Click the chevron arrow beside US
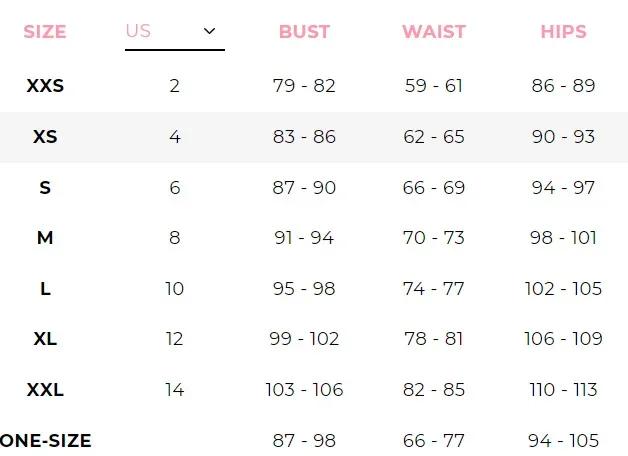Screen dimensions: 628x456 pos(209,31)
